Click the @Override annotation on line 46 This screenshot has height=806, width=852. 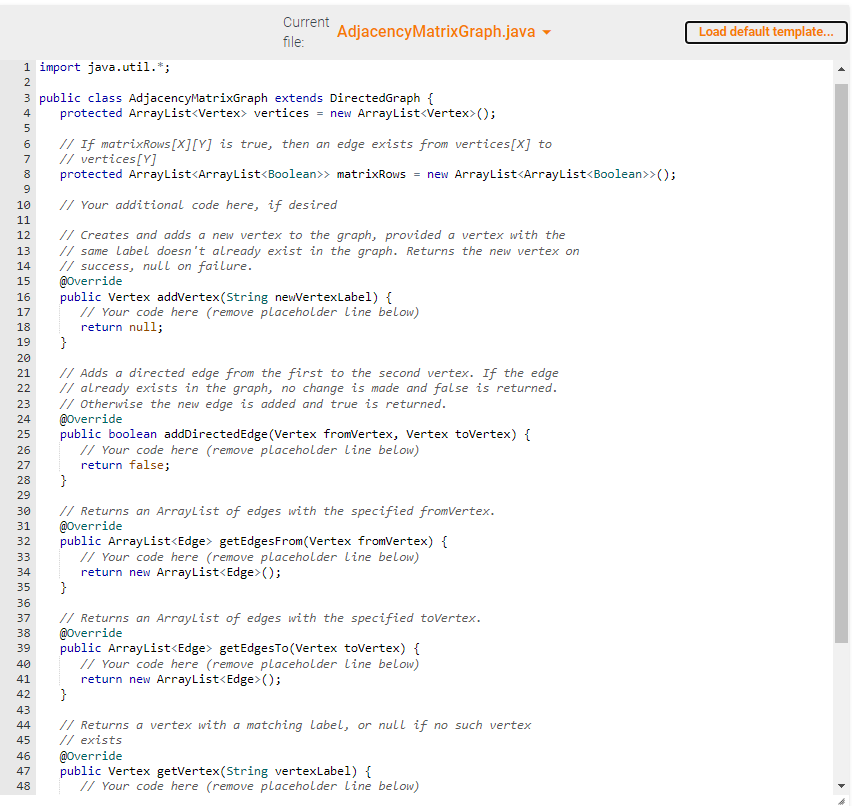(x=91, y=757)
